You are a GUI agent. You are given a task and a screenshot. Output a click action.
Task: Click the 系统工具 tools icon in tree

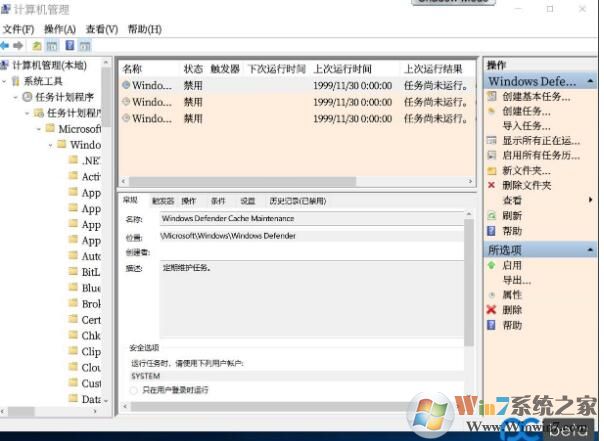point(16,81)
